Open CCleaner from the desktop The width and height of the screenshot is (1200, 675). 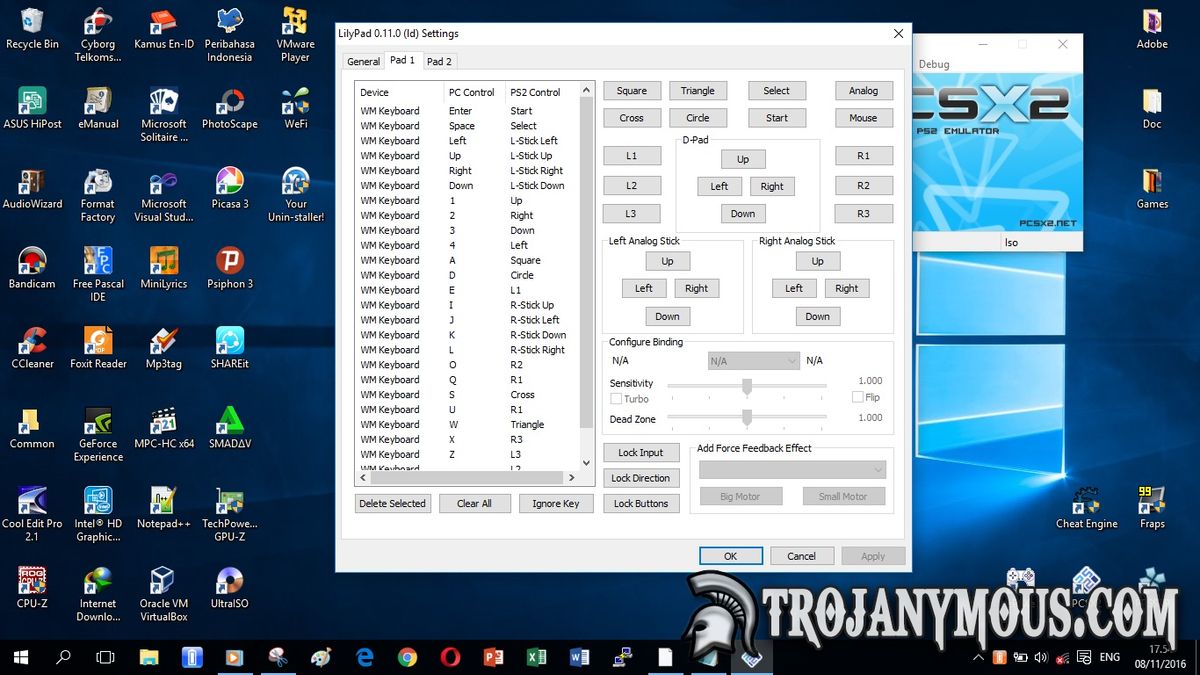tap(32, 348)
